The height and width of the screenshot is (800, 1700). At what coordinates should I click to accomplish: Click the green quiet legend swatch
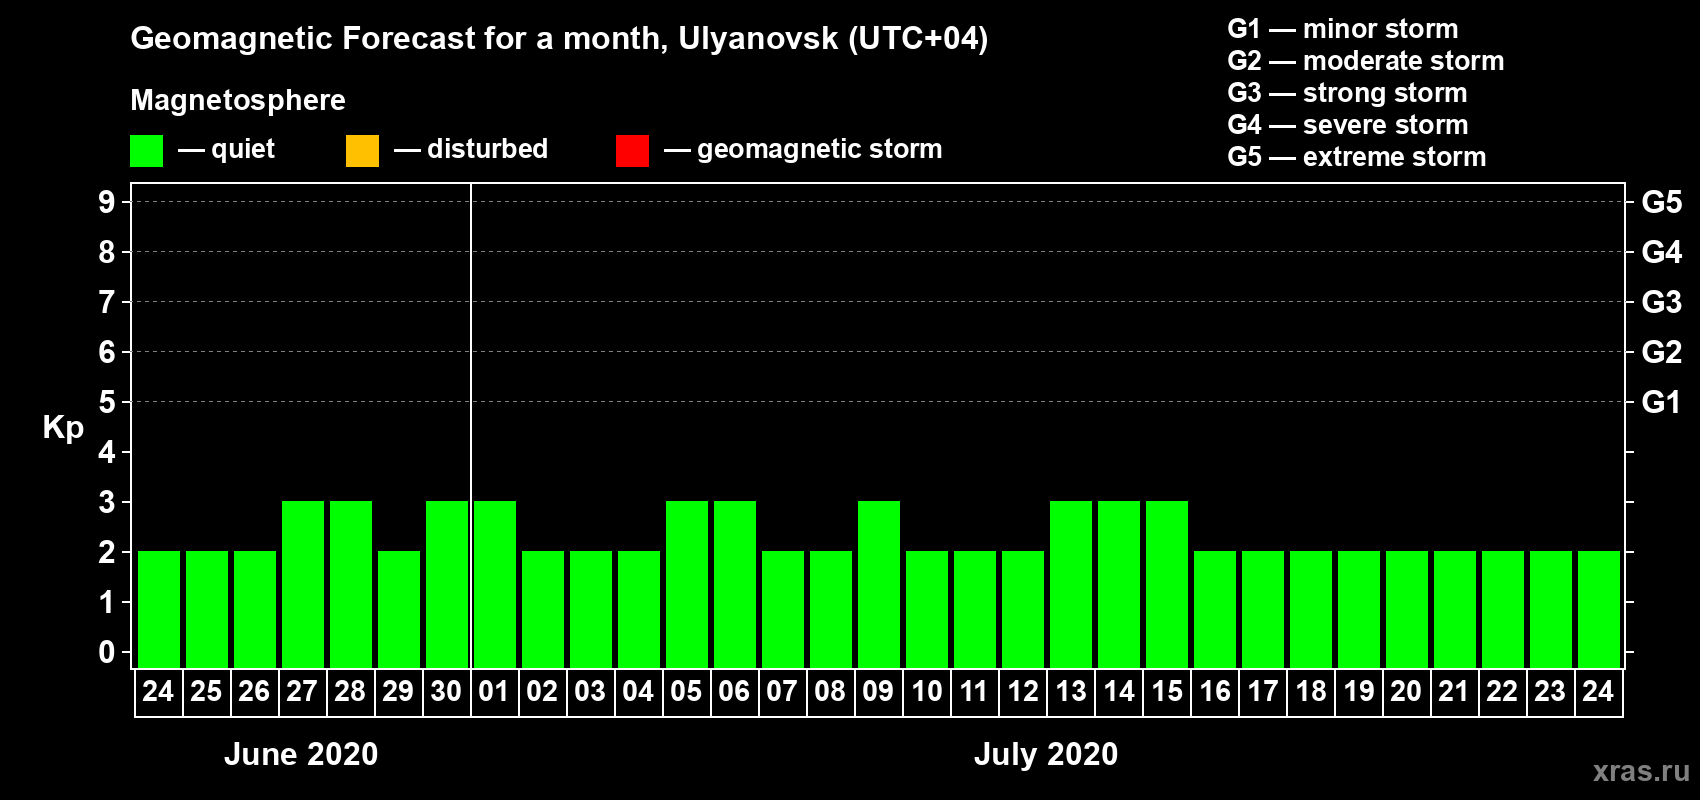pos(146,151)
